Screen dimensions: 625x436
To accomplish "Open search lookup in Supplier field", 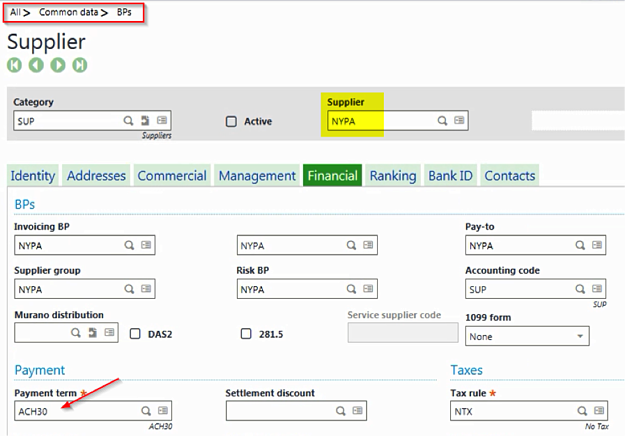I will pyautogui.click(x=442, y=121).
